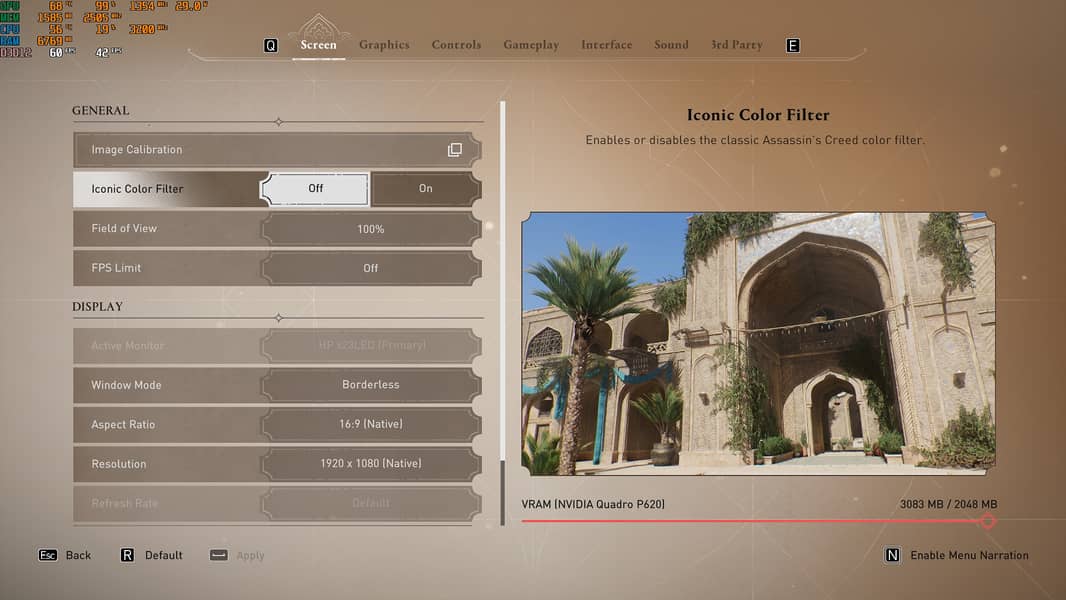Open the Active Monitor selector
Image resolution: width=1066 pixels, height=600 pixels.
pyautogui.click(x=371, y=346)
